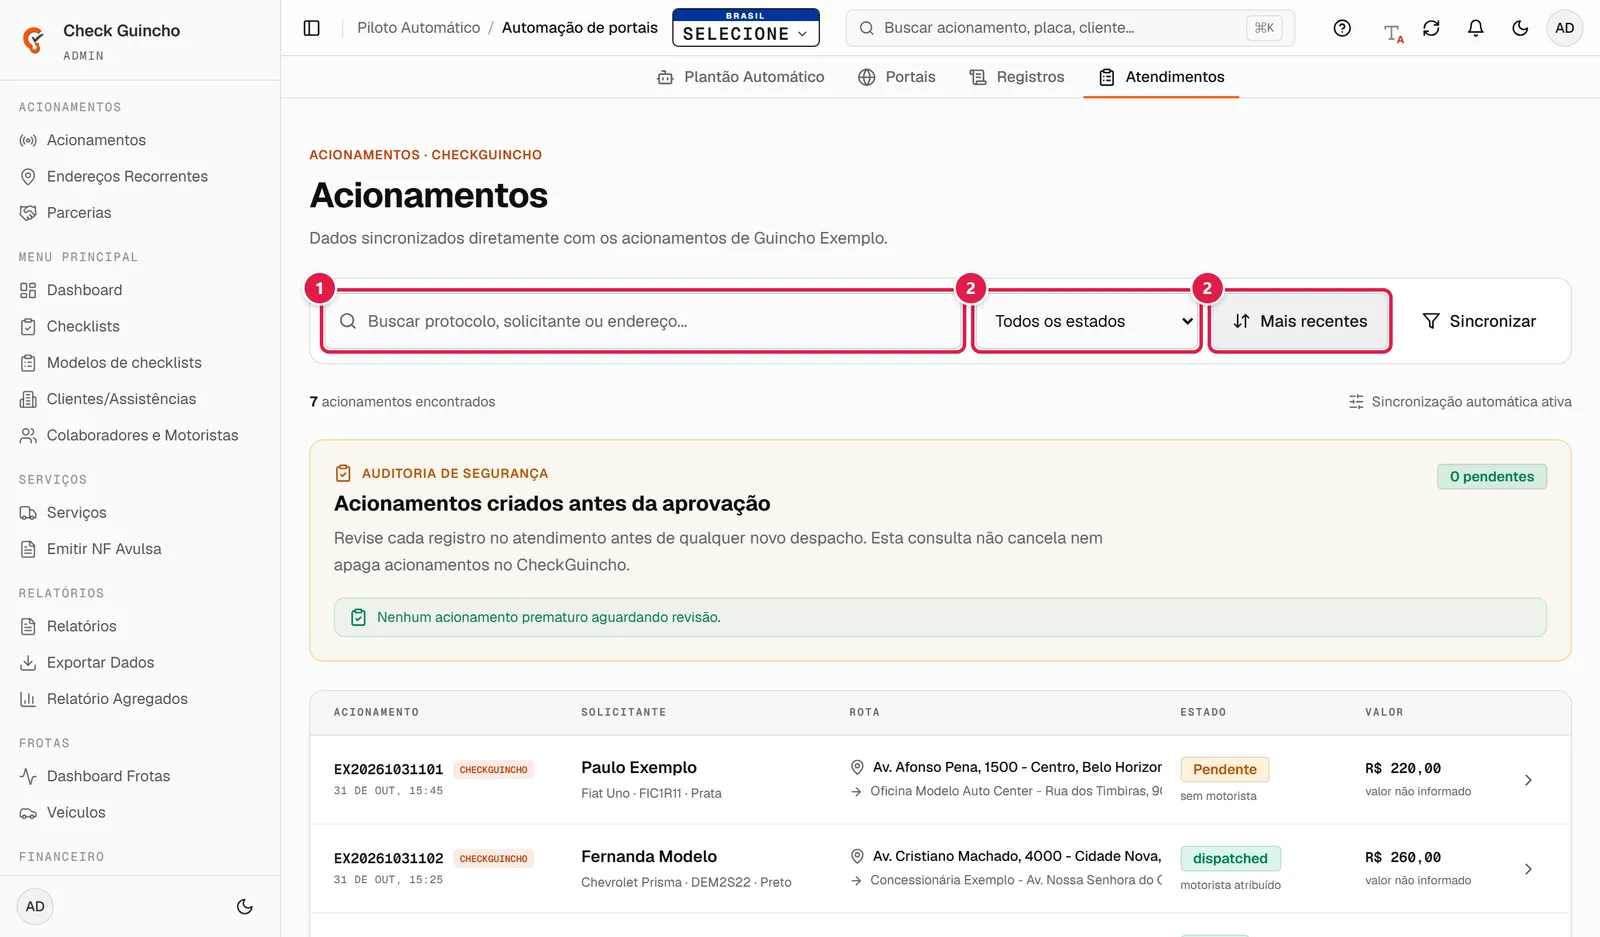Open the notifications bell
This screenshot has height=937, width=1600.
pos(1476,28)
